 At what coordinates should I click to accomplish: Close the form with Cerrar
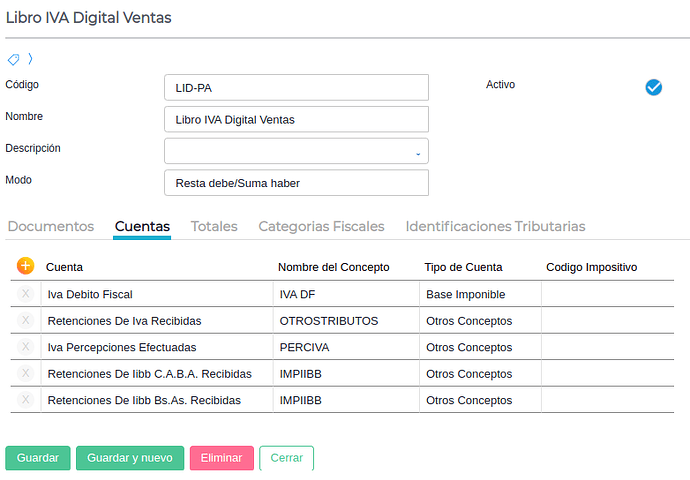(x=286, y=458)
